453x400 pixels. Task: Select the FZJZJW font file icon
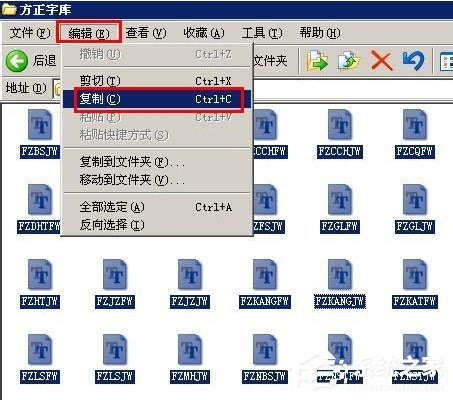190,274
